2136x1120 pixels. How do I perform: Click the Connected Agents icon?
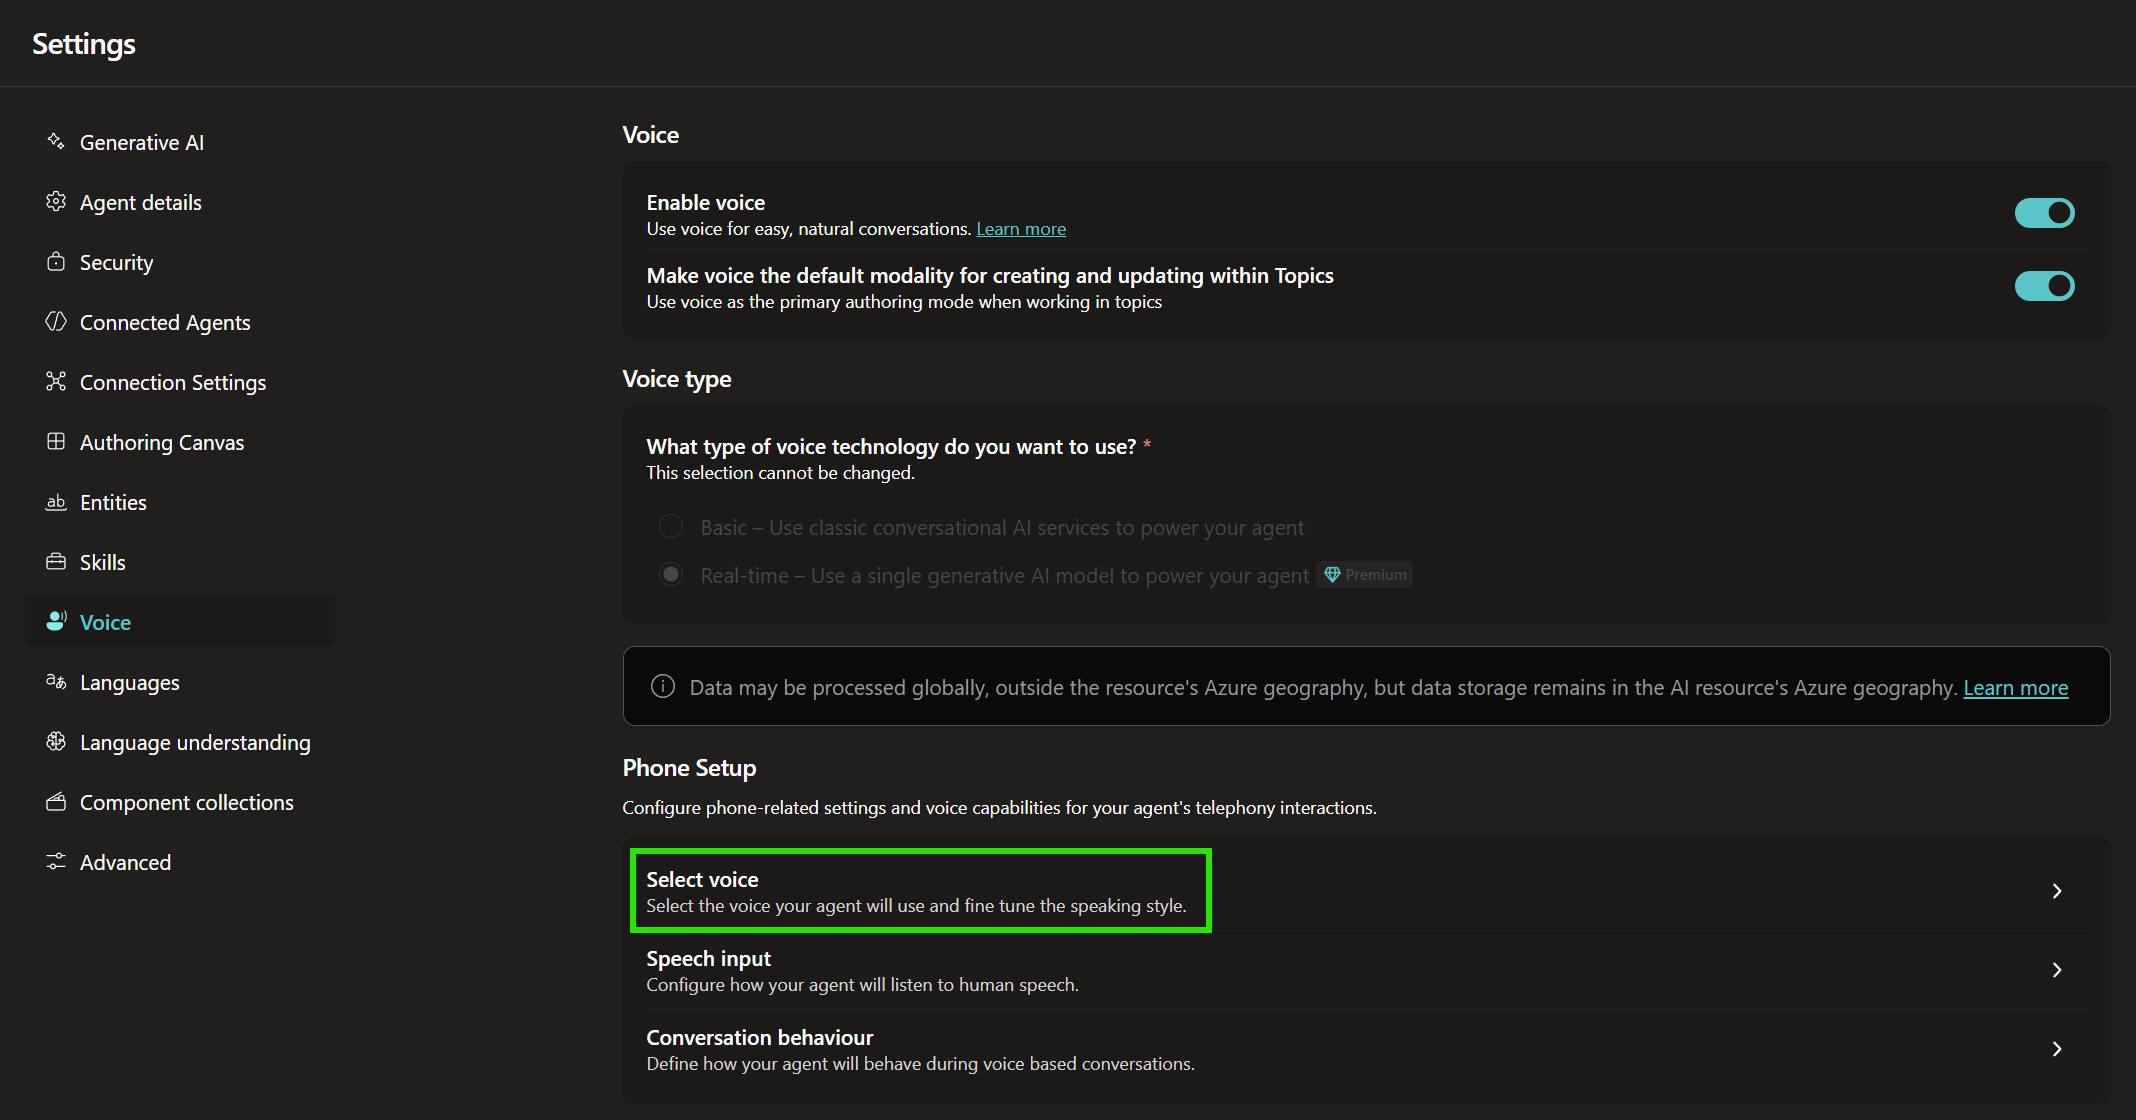point(56,321)
